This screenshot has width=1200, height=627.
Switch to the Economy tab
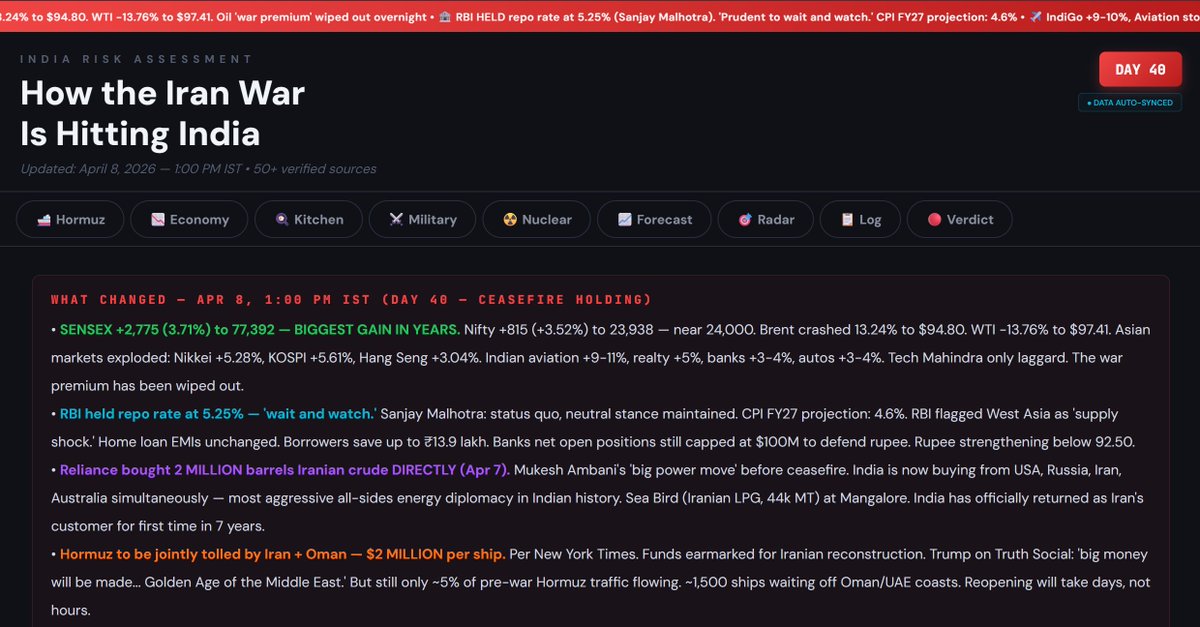tap(190, 219)
